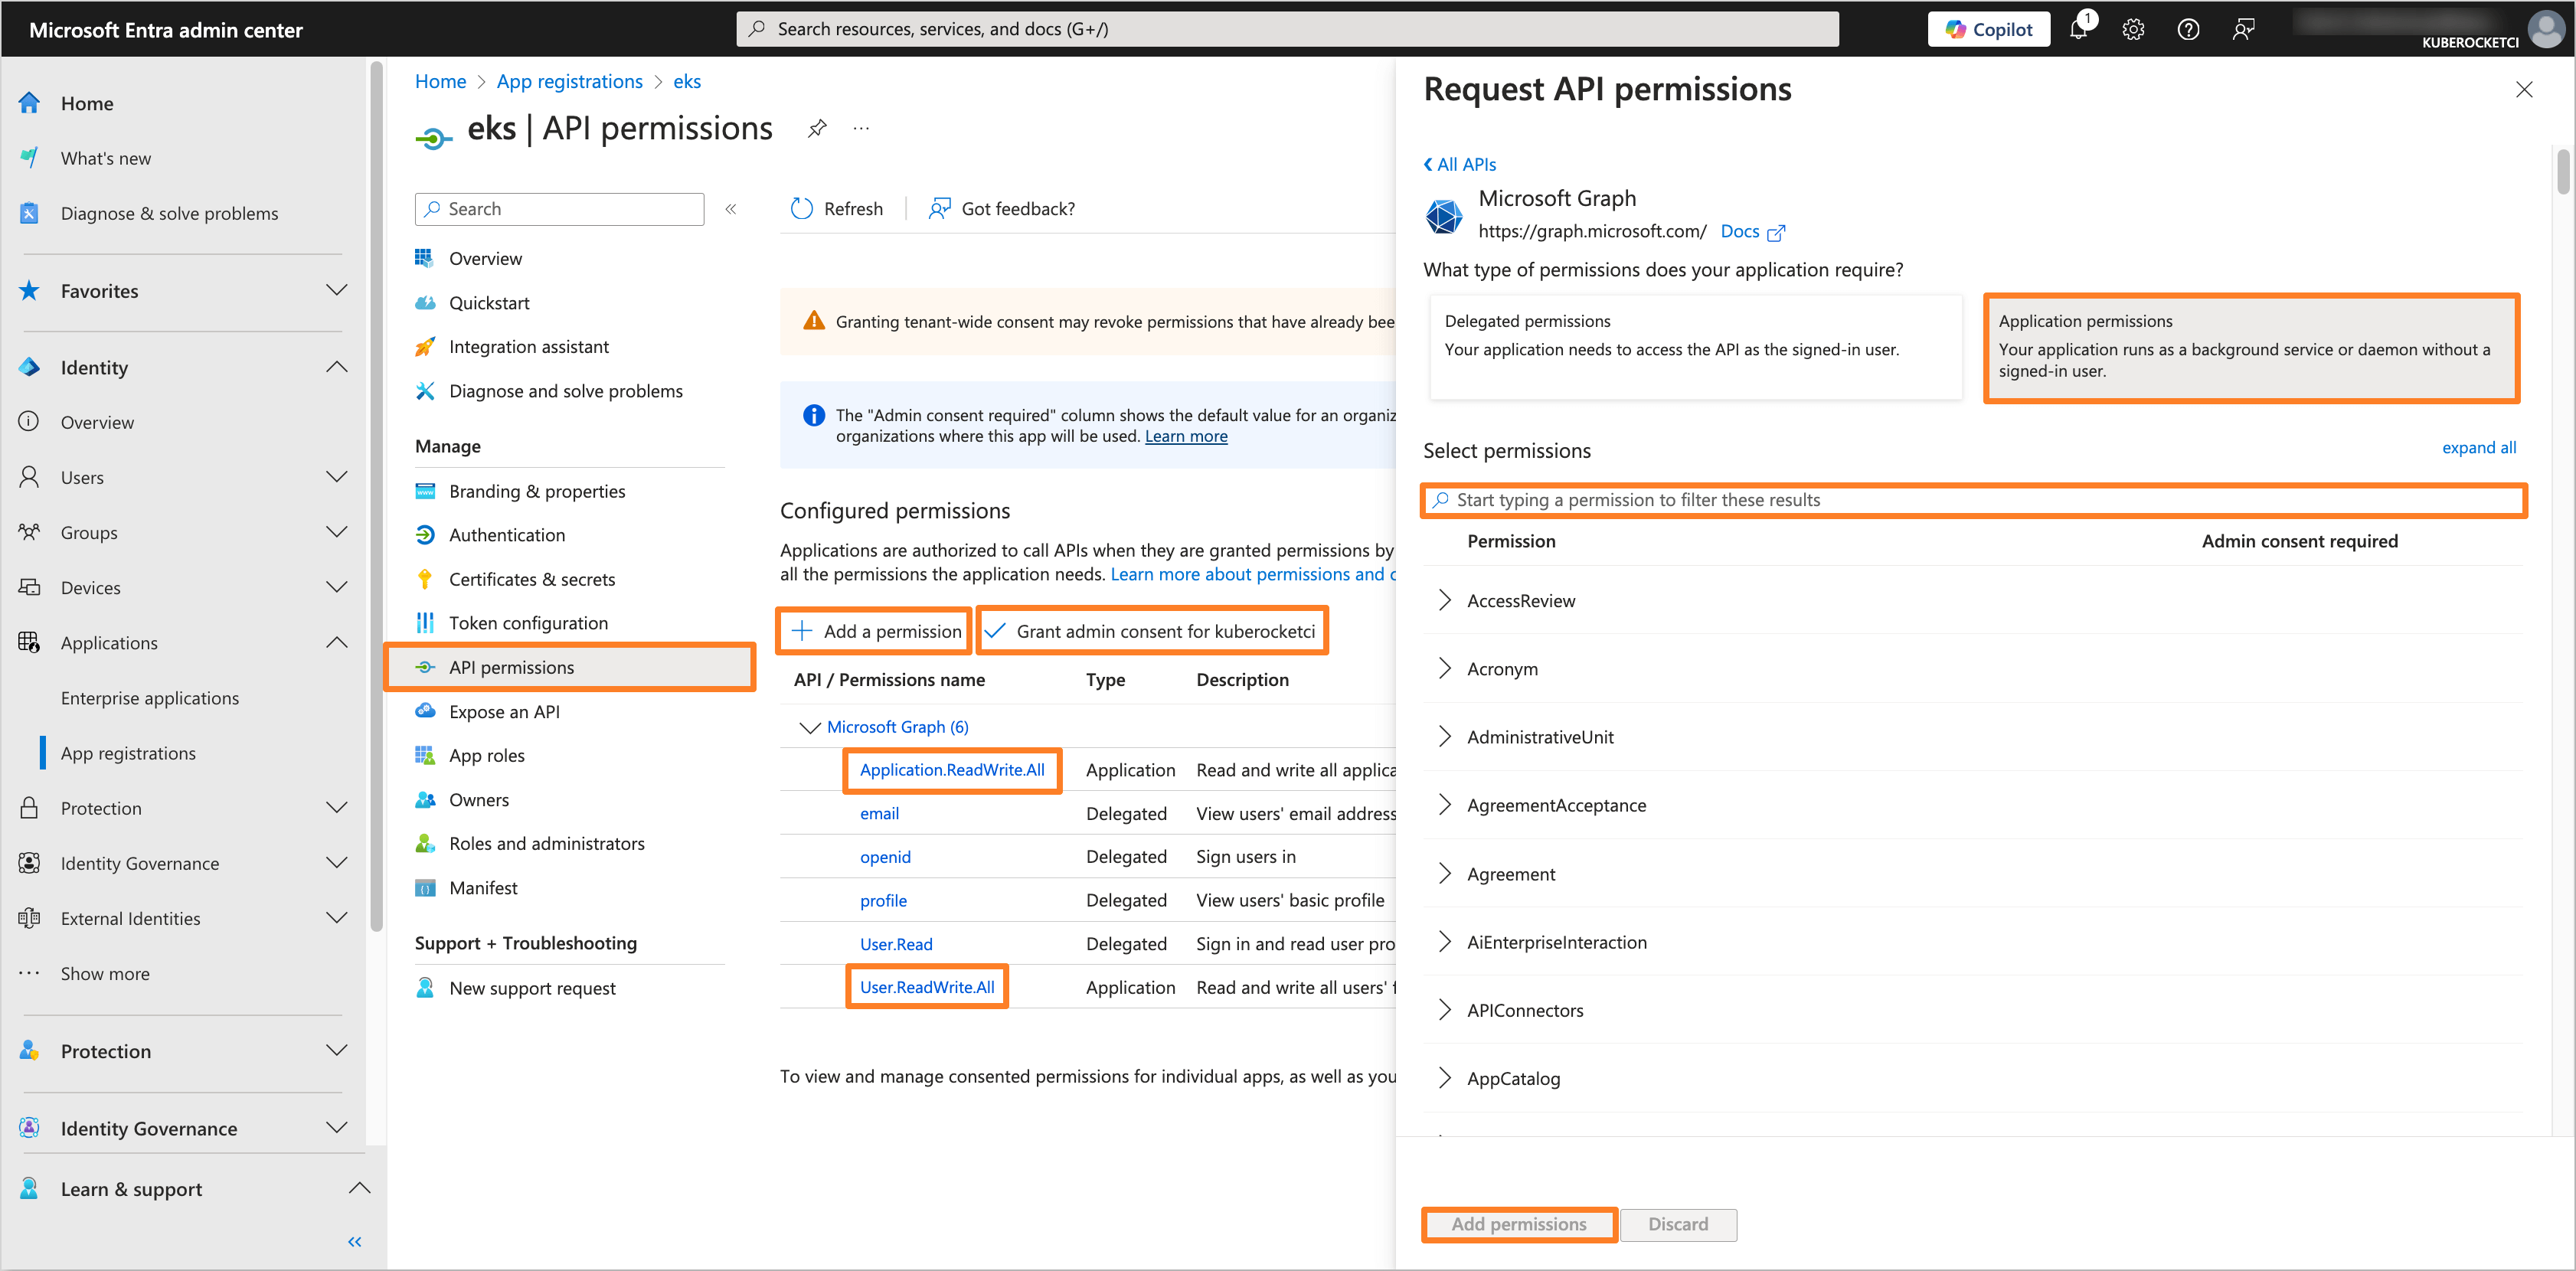2576x1271 pixels.
Task: Navigate to App registrations breadcrumb
Action: point(569,81)
